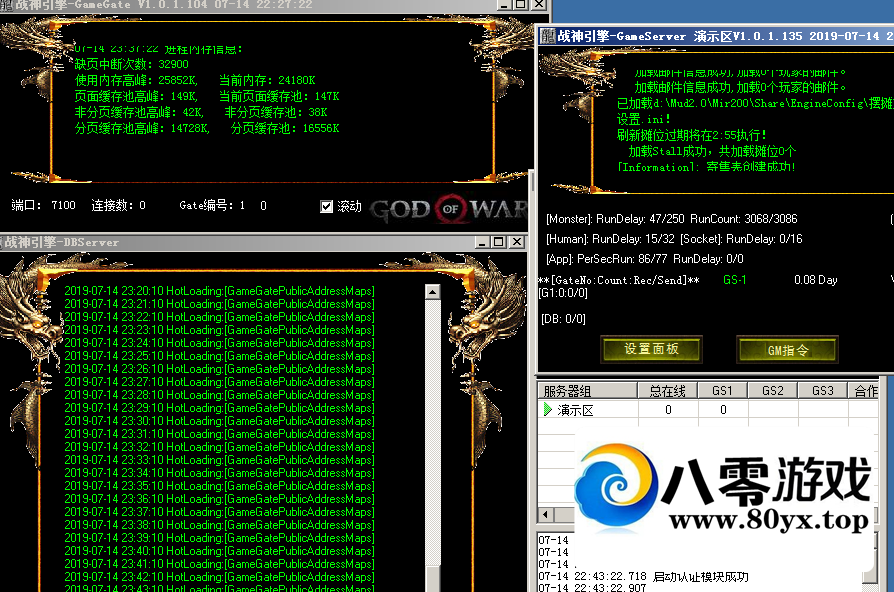Click the 0.08 Day uptime value
This screenshot has height=592, width=894.
point(816,280)
